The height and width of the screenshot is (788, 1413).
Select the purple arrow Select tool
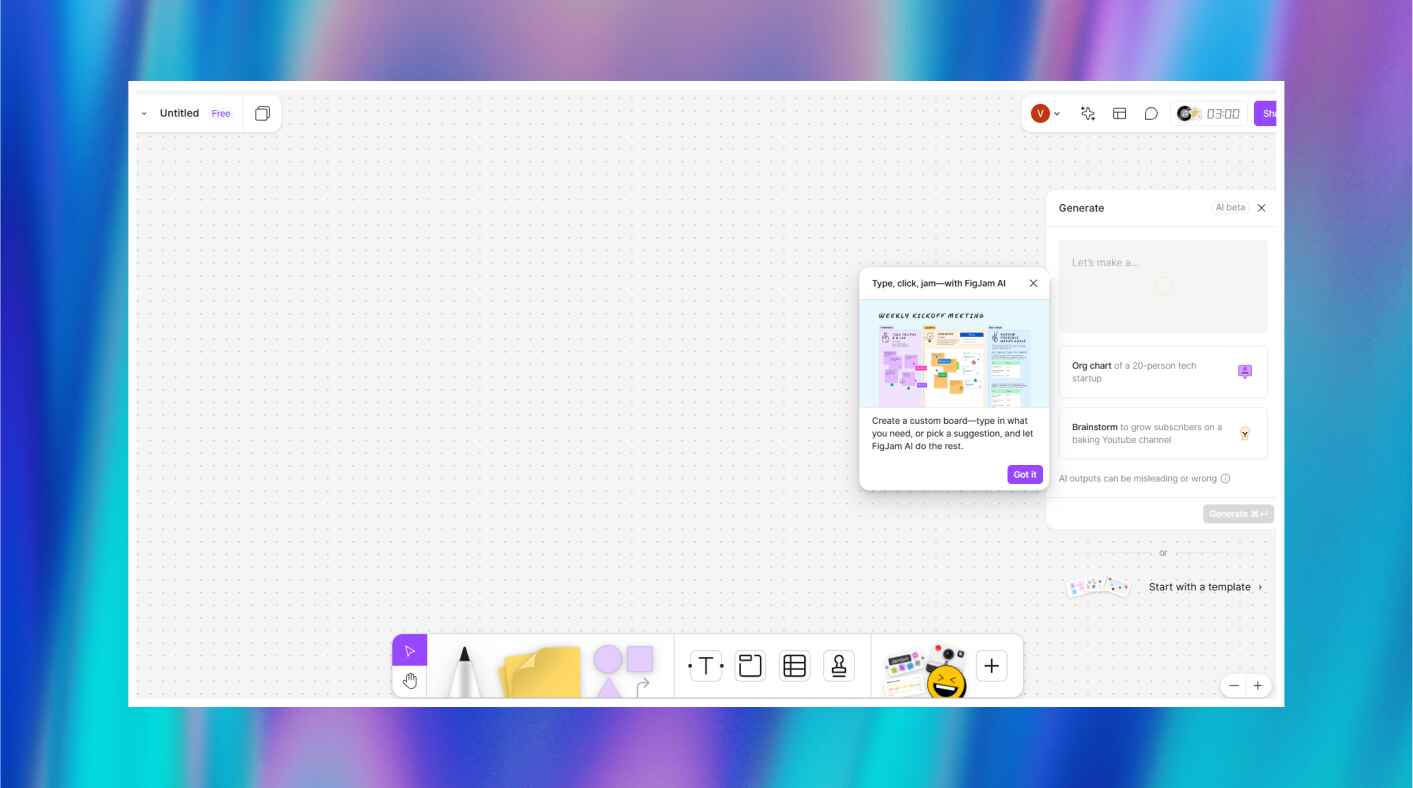point(409,651)
